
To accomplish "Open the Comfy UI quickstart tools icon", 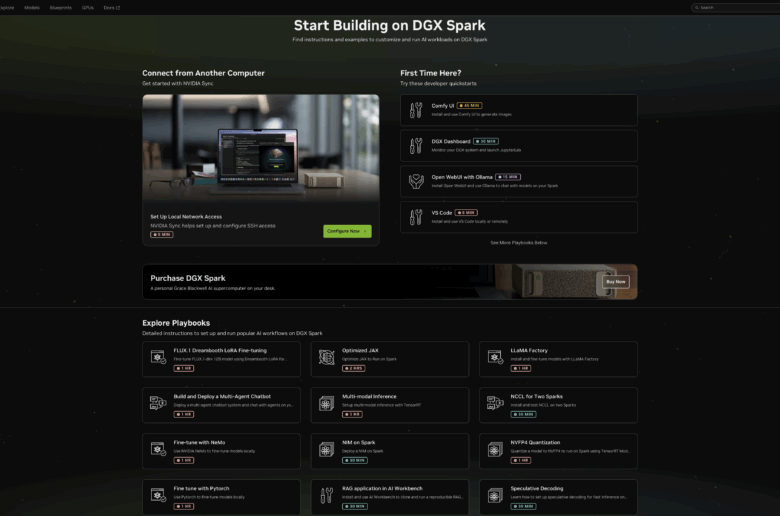I will coord(416,110).
